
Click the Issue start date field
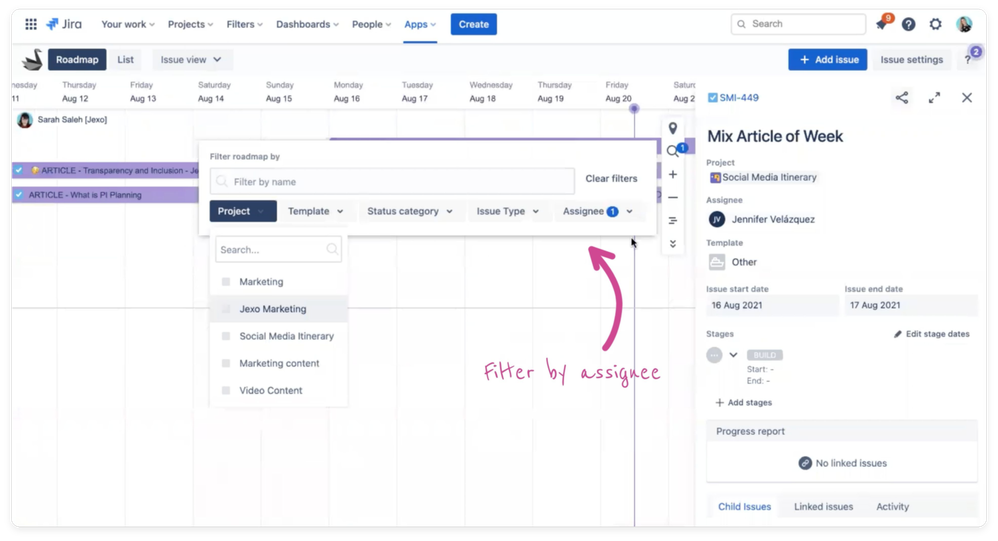[772, 305]
